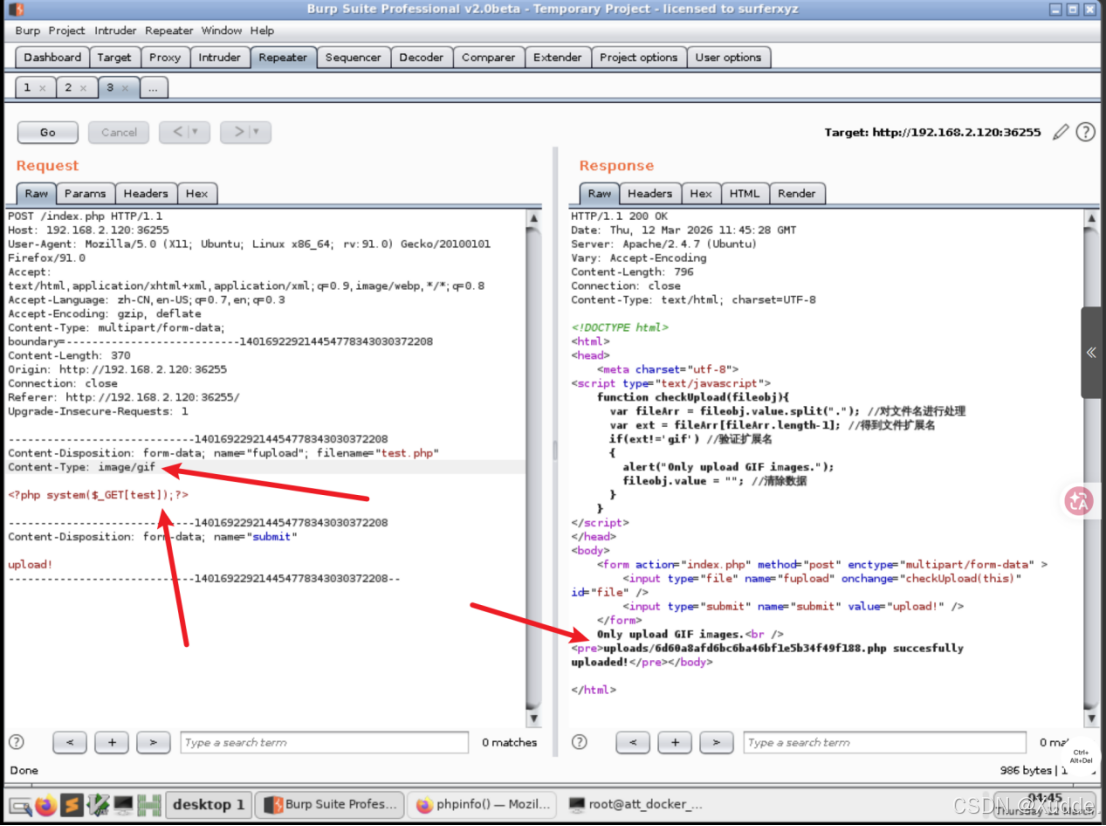Select the response Render tab
Viewport: 1106px width, 826px height.
tap(796, 193)
